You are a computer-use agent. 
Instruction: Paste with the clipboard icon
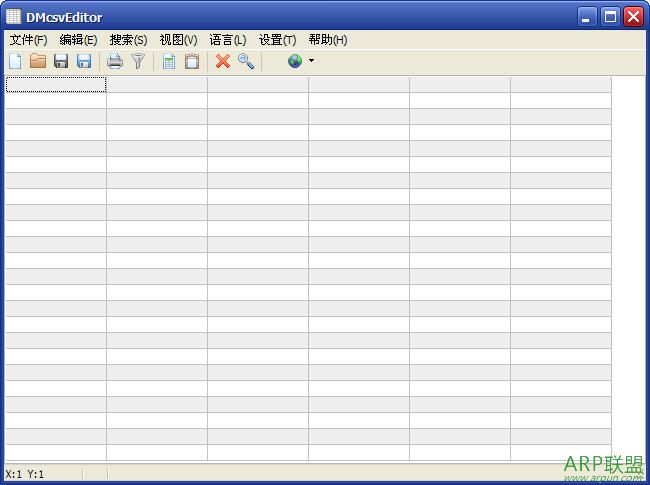(x=192, y=61)
